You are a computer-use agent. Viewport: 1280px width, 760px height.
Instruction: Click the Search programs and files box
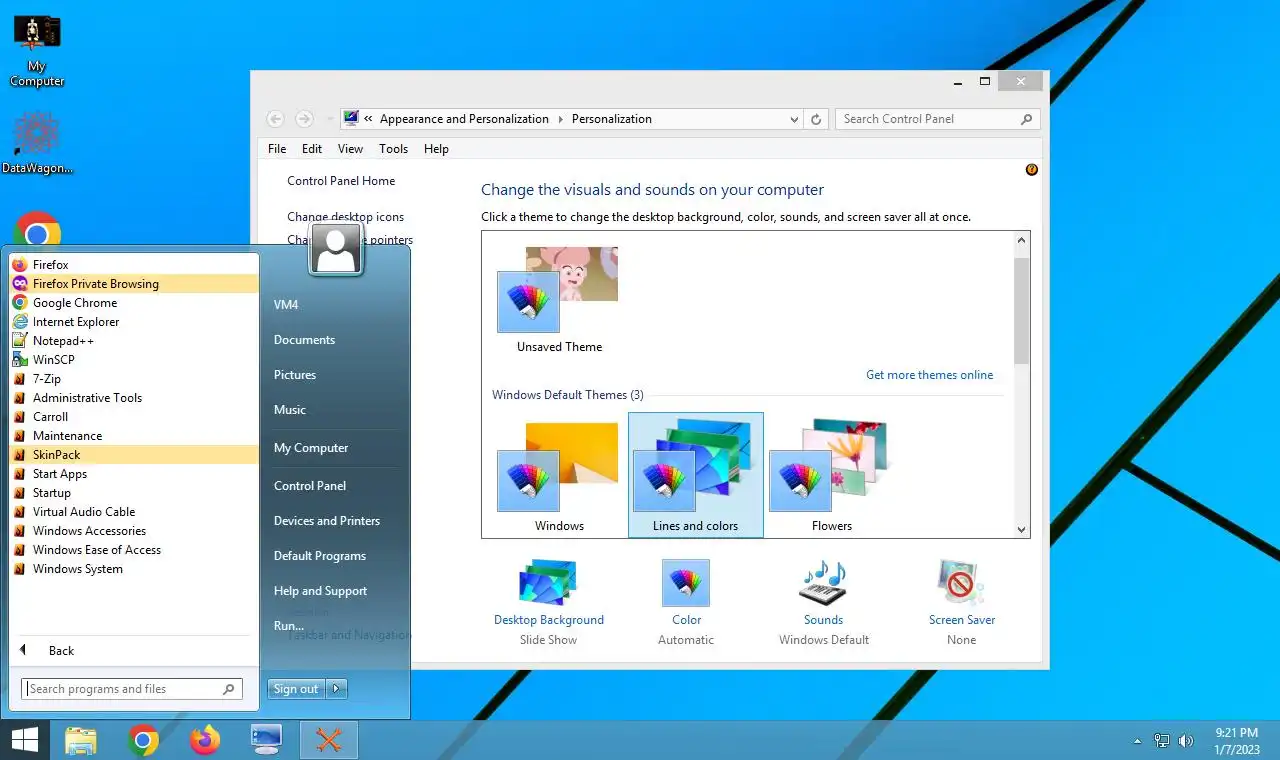132,689
